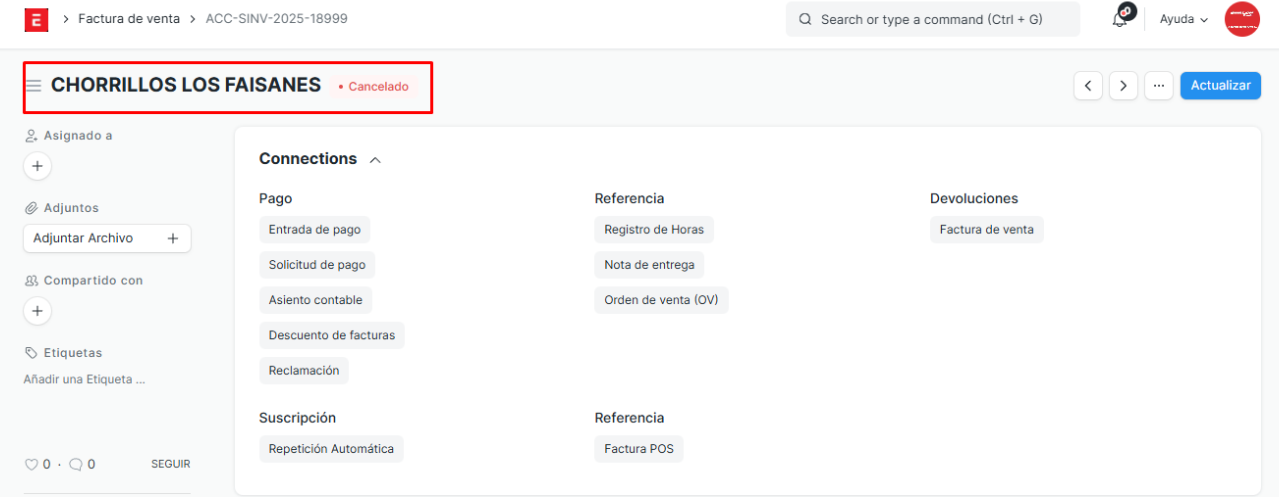The image size is (1279, 497).
Task: Open the user avatar menu
Action: [x=1242, y=19]
